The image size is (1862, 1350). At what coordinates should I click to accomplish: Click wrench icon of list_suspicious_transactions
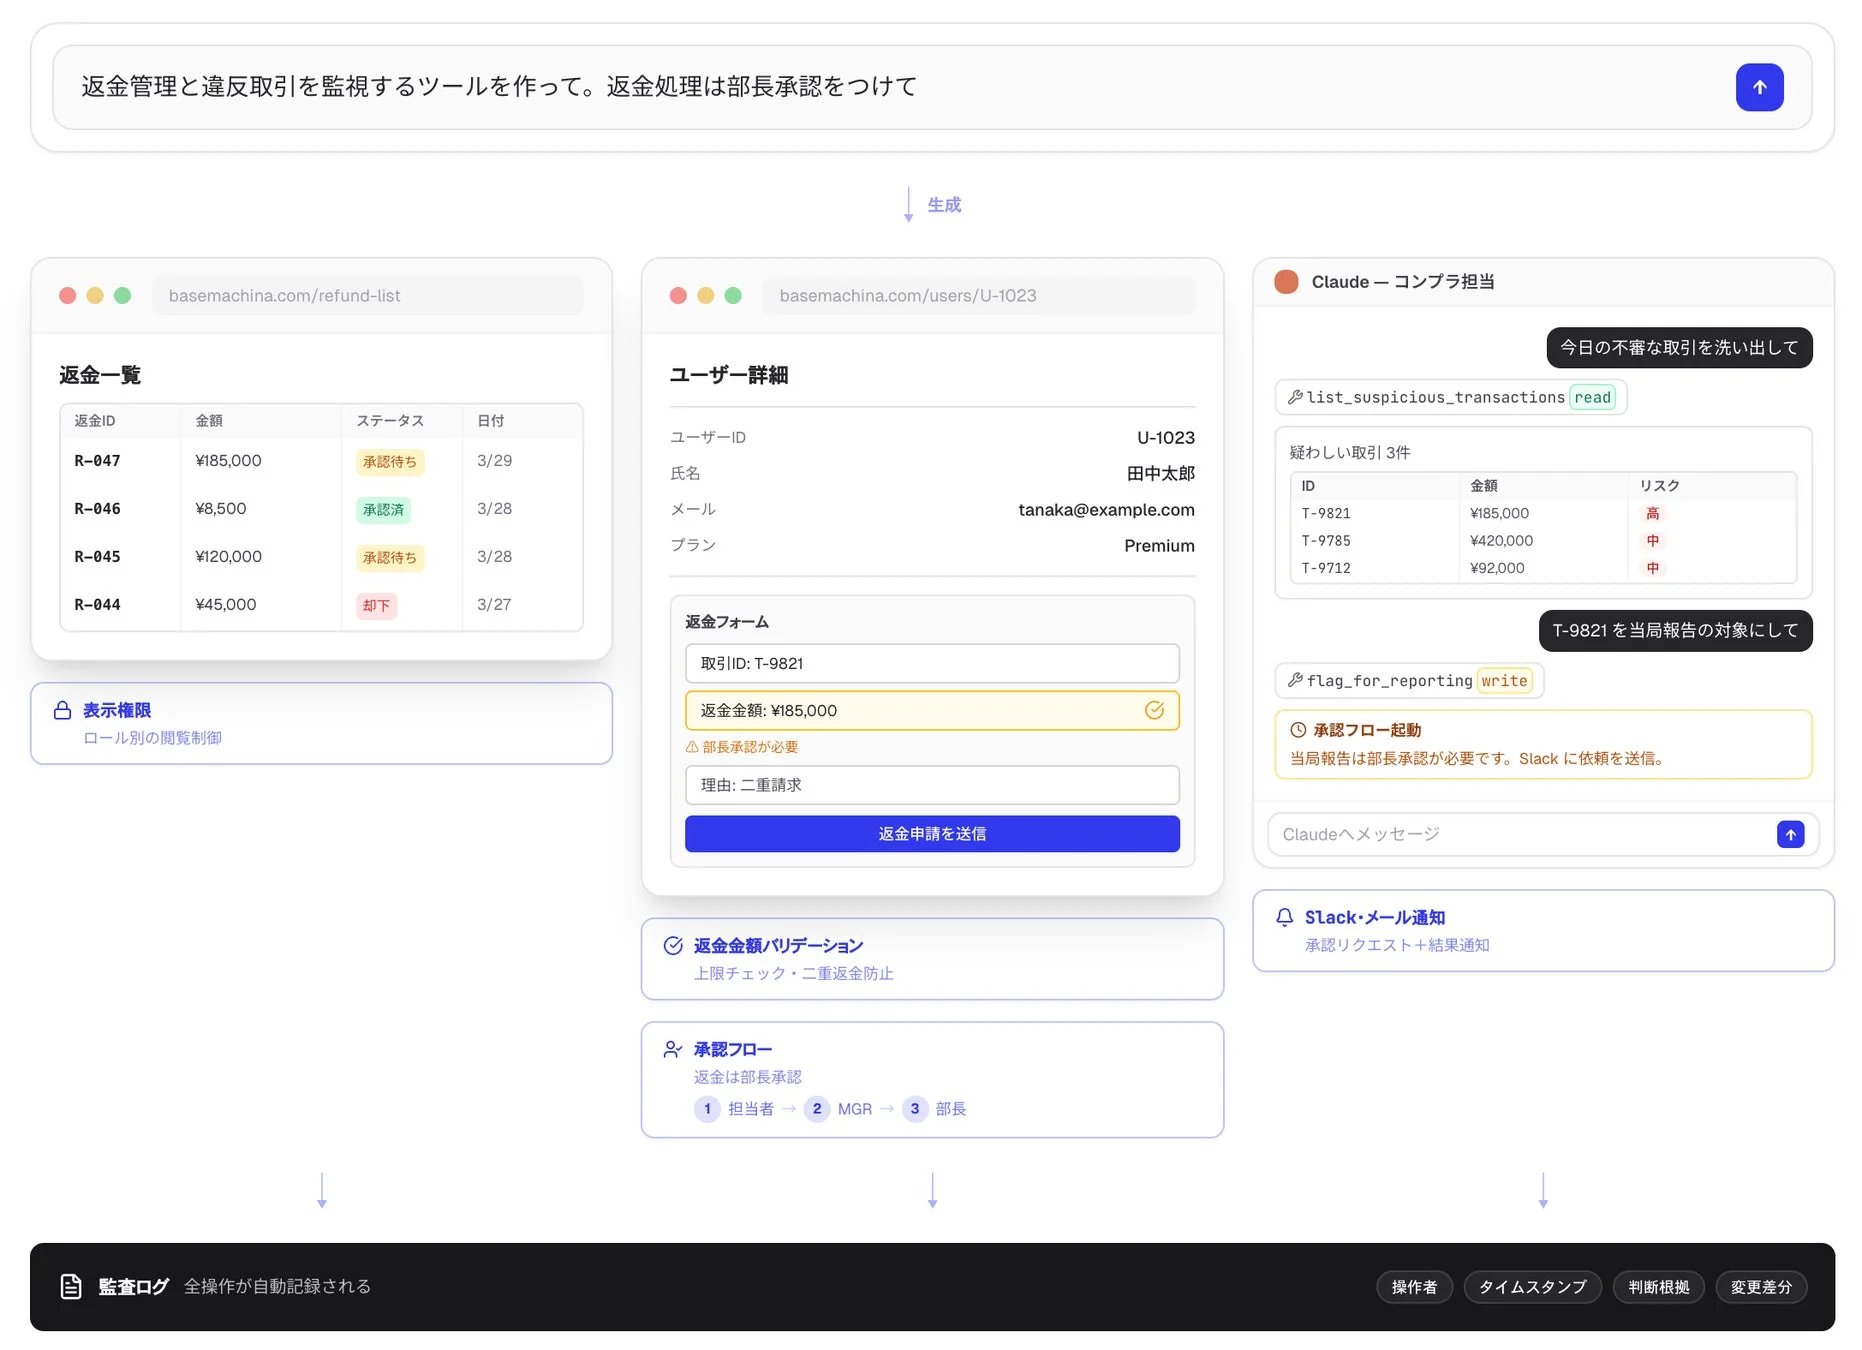tap(1295, 397)
